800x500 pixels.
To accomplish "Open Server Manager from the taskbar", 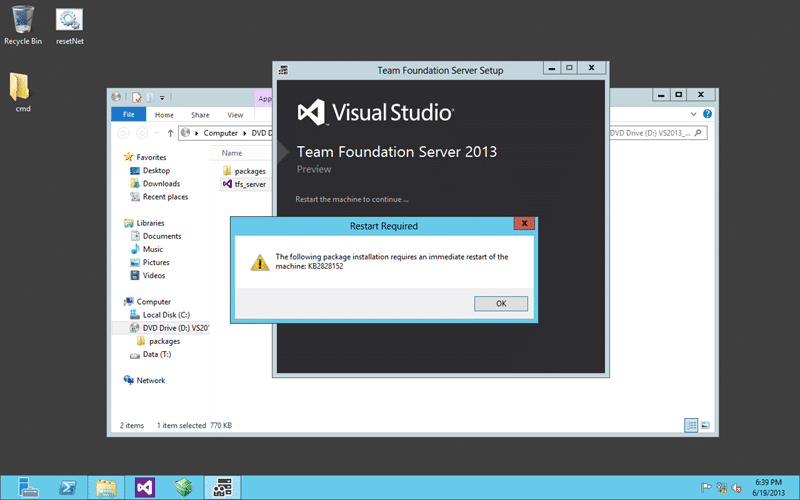I will pos(28,487).
